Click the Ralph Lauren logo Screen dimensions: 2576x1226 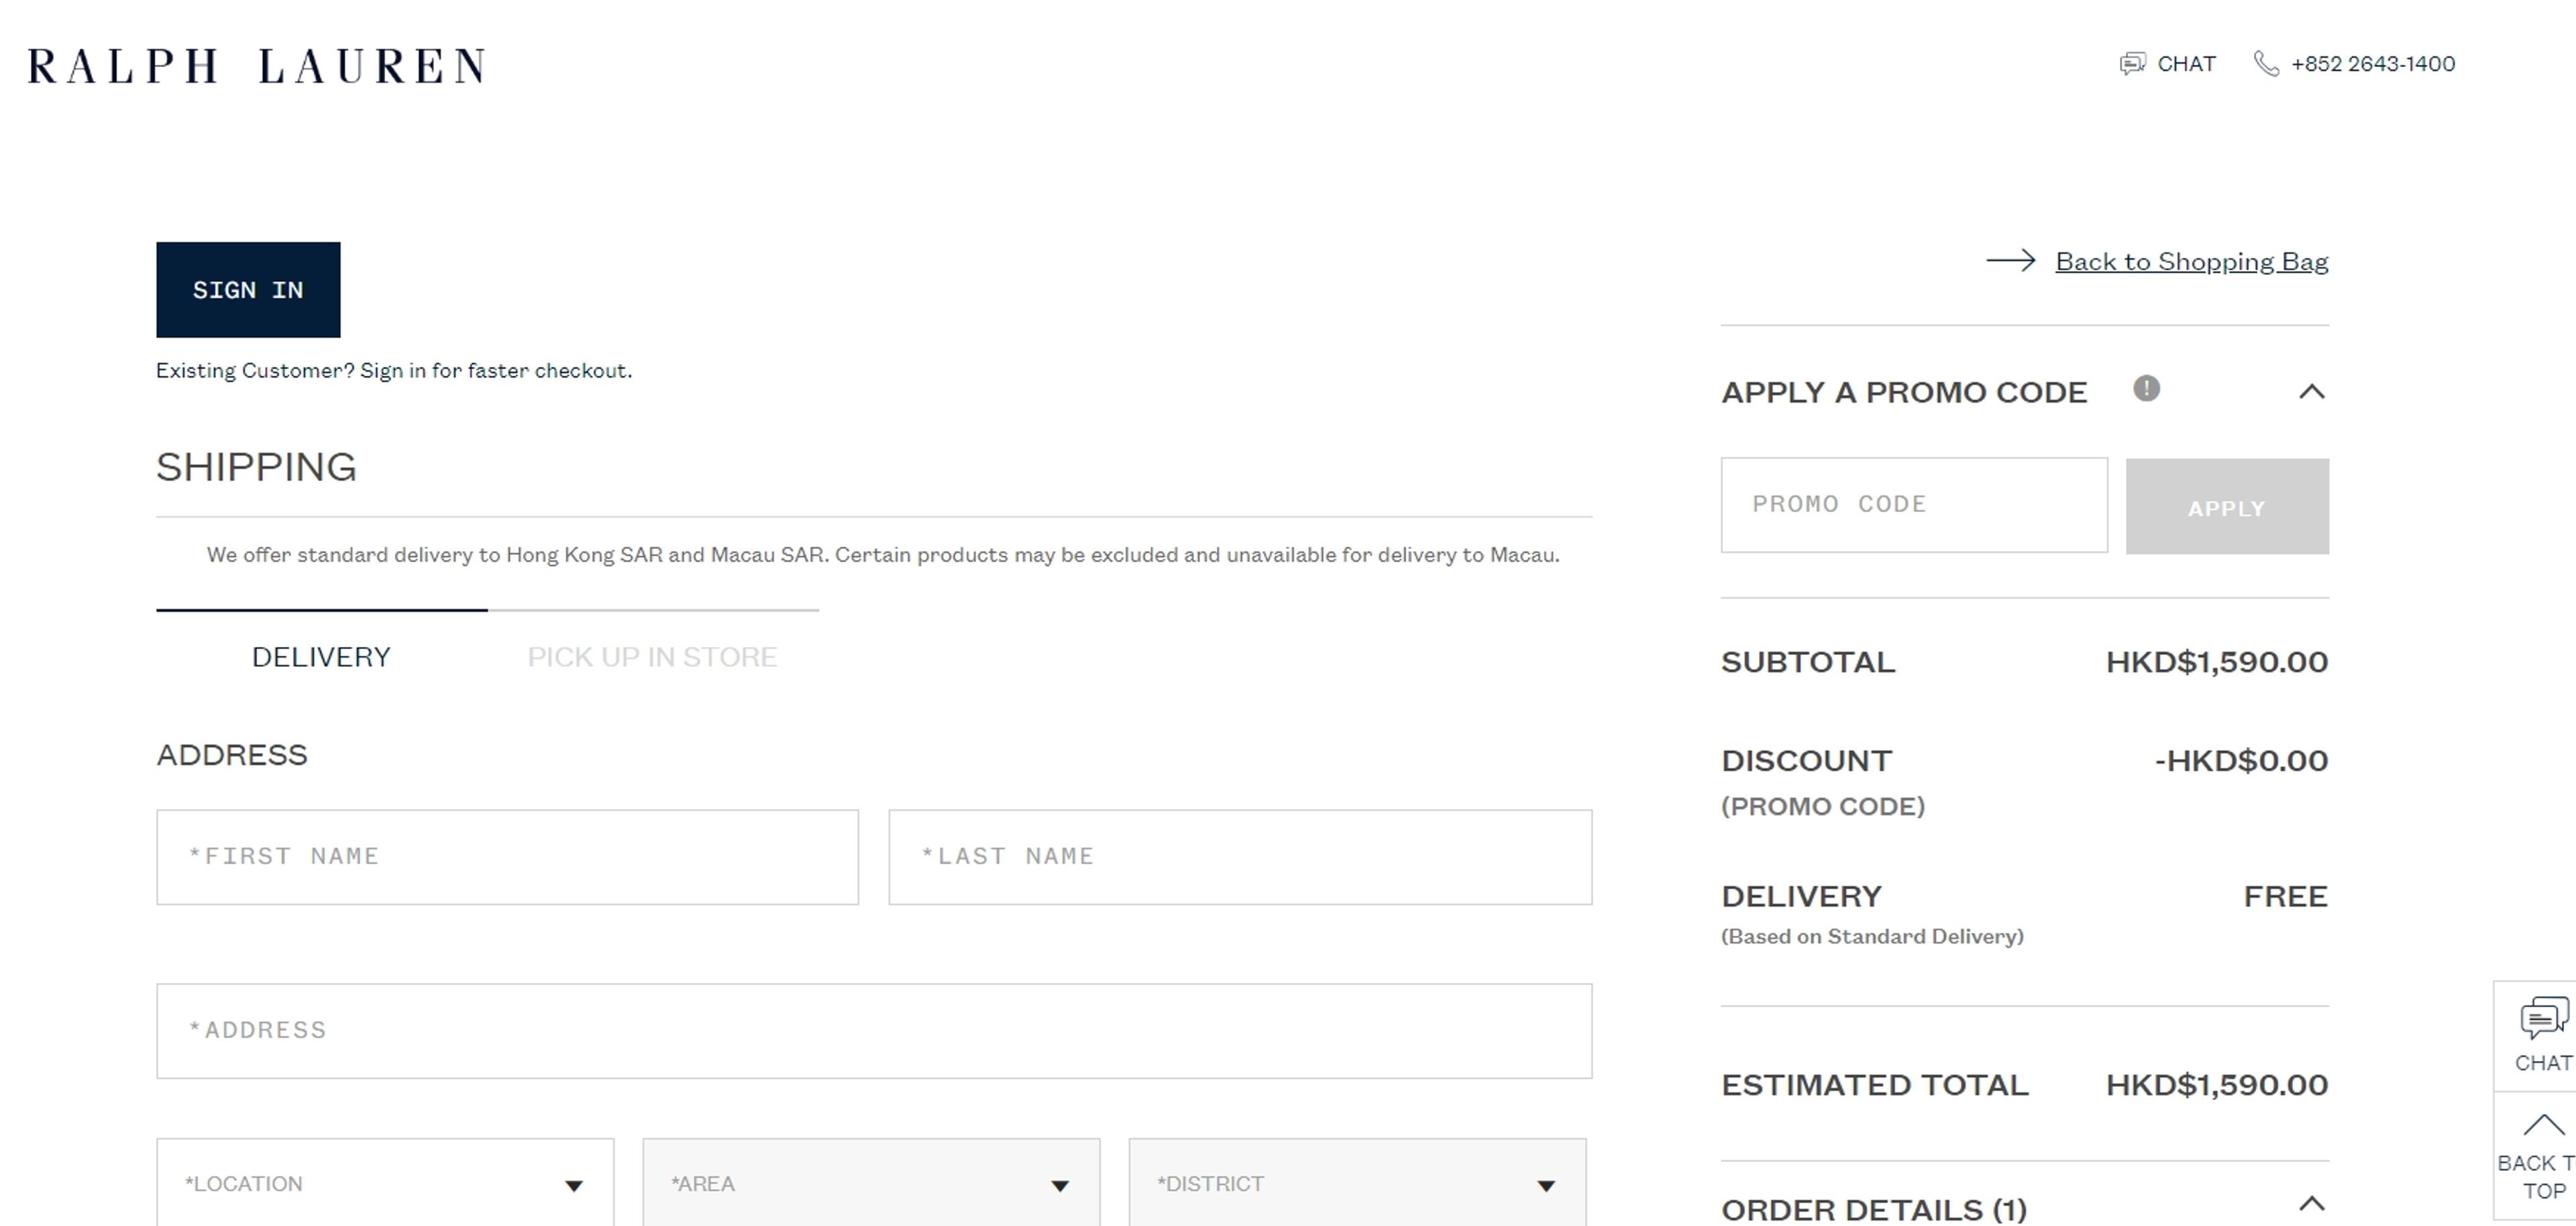(x=257, y=66)
